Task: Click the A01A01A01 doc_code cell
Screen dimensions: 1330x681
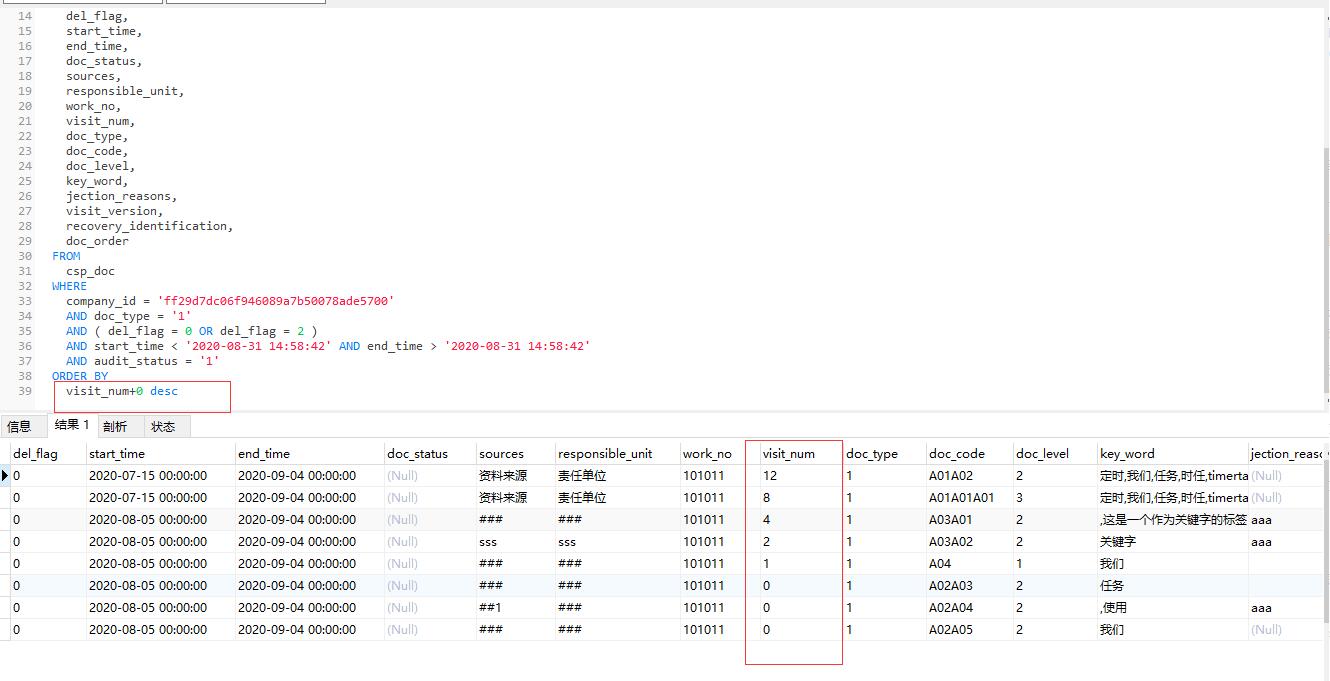Action: click(961, 498)
